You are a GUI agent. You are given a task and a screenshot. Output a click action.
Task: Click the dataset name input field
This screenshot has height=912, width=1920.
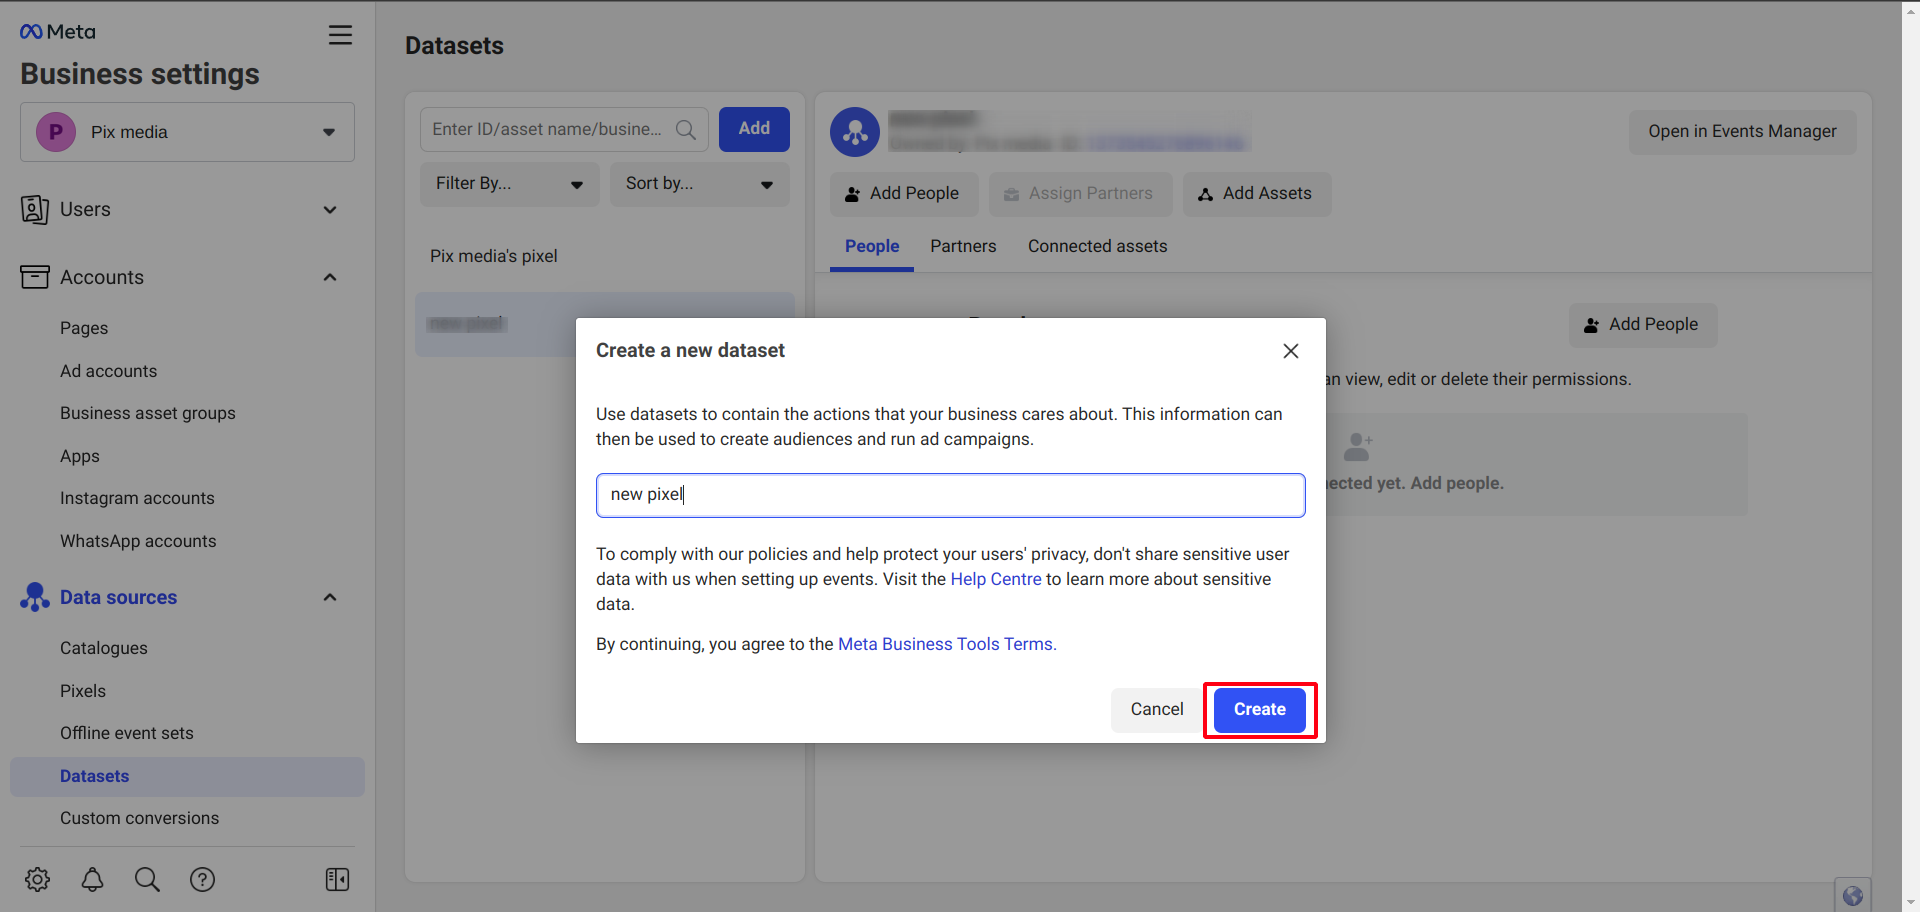951,495
